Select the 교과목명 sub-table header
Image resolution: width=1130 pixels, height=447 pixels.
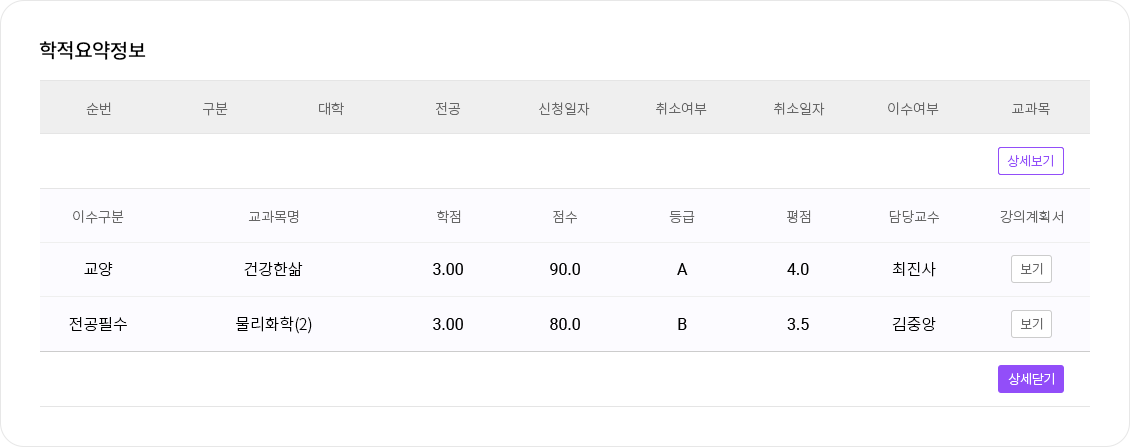(x=274, y=216)
